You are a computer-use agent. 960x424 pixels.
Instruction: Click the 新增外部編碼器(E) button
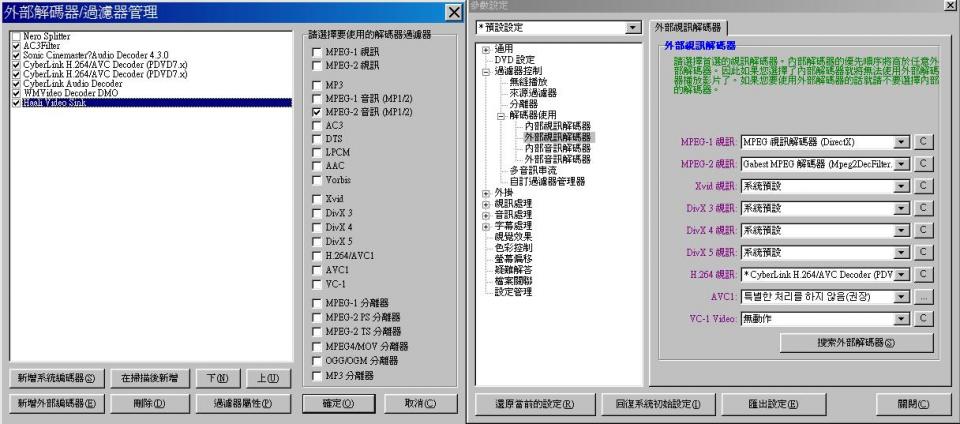[57, 404]
